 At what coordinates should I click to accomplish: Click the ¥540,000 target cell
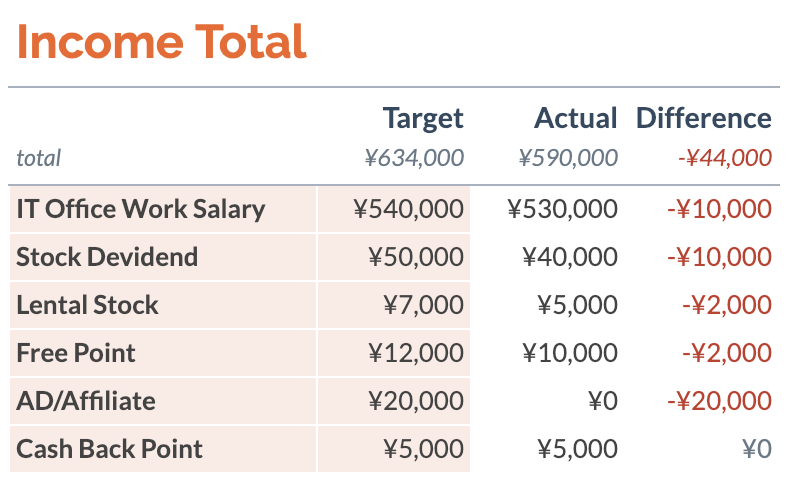coord(394,209)
